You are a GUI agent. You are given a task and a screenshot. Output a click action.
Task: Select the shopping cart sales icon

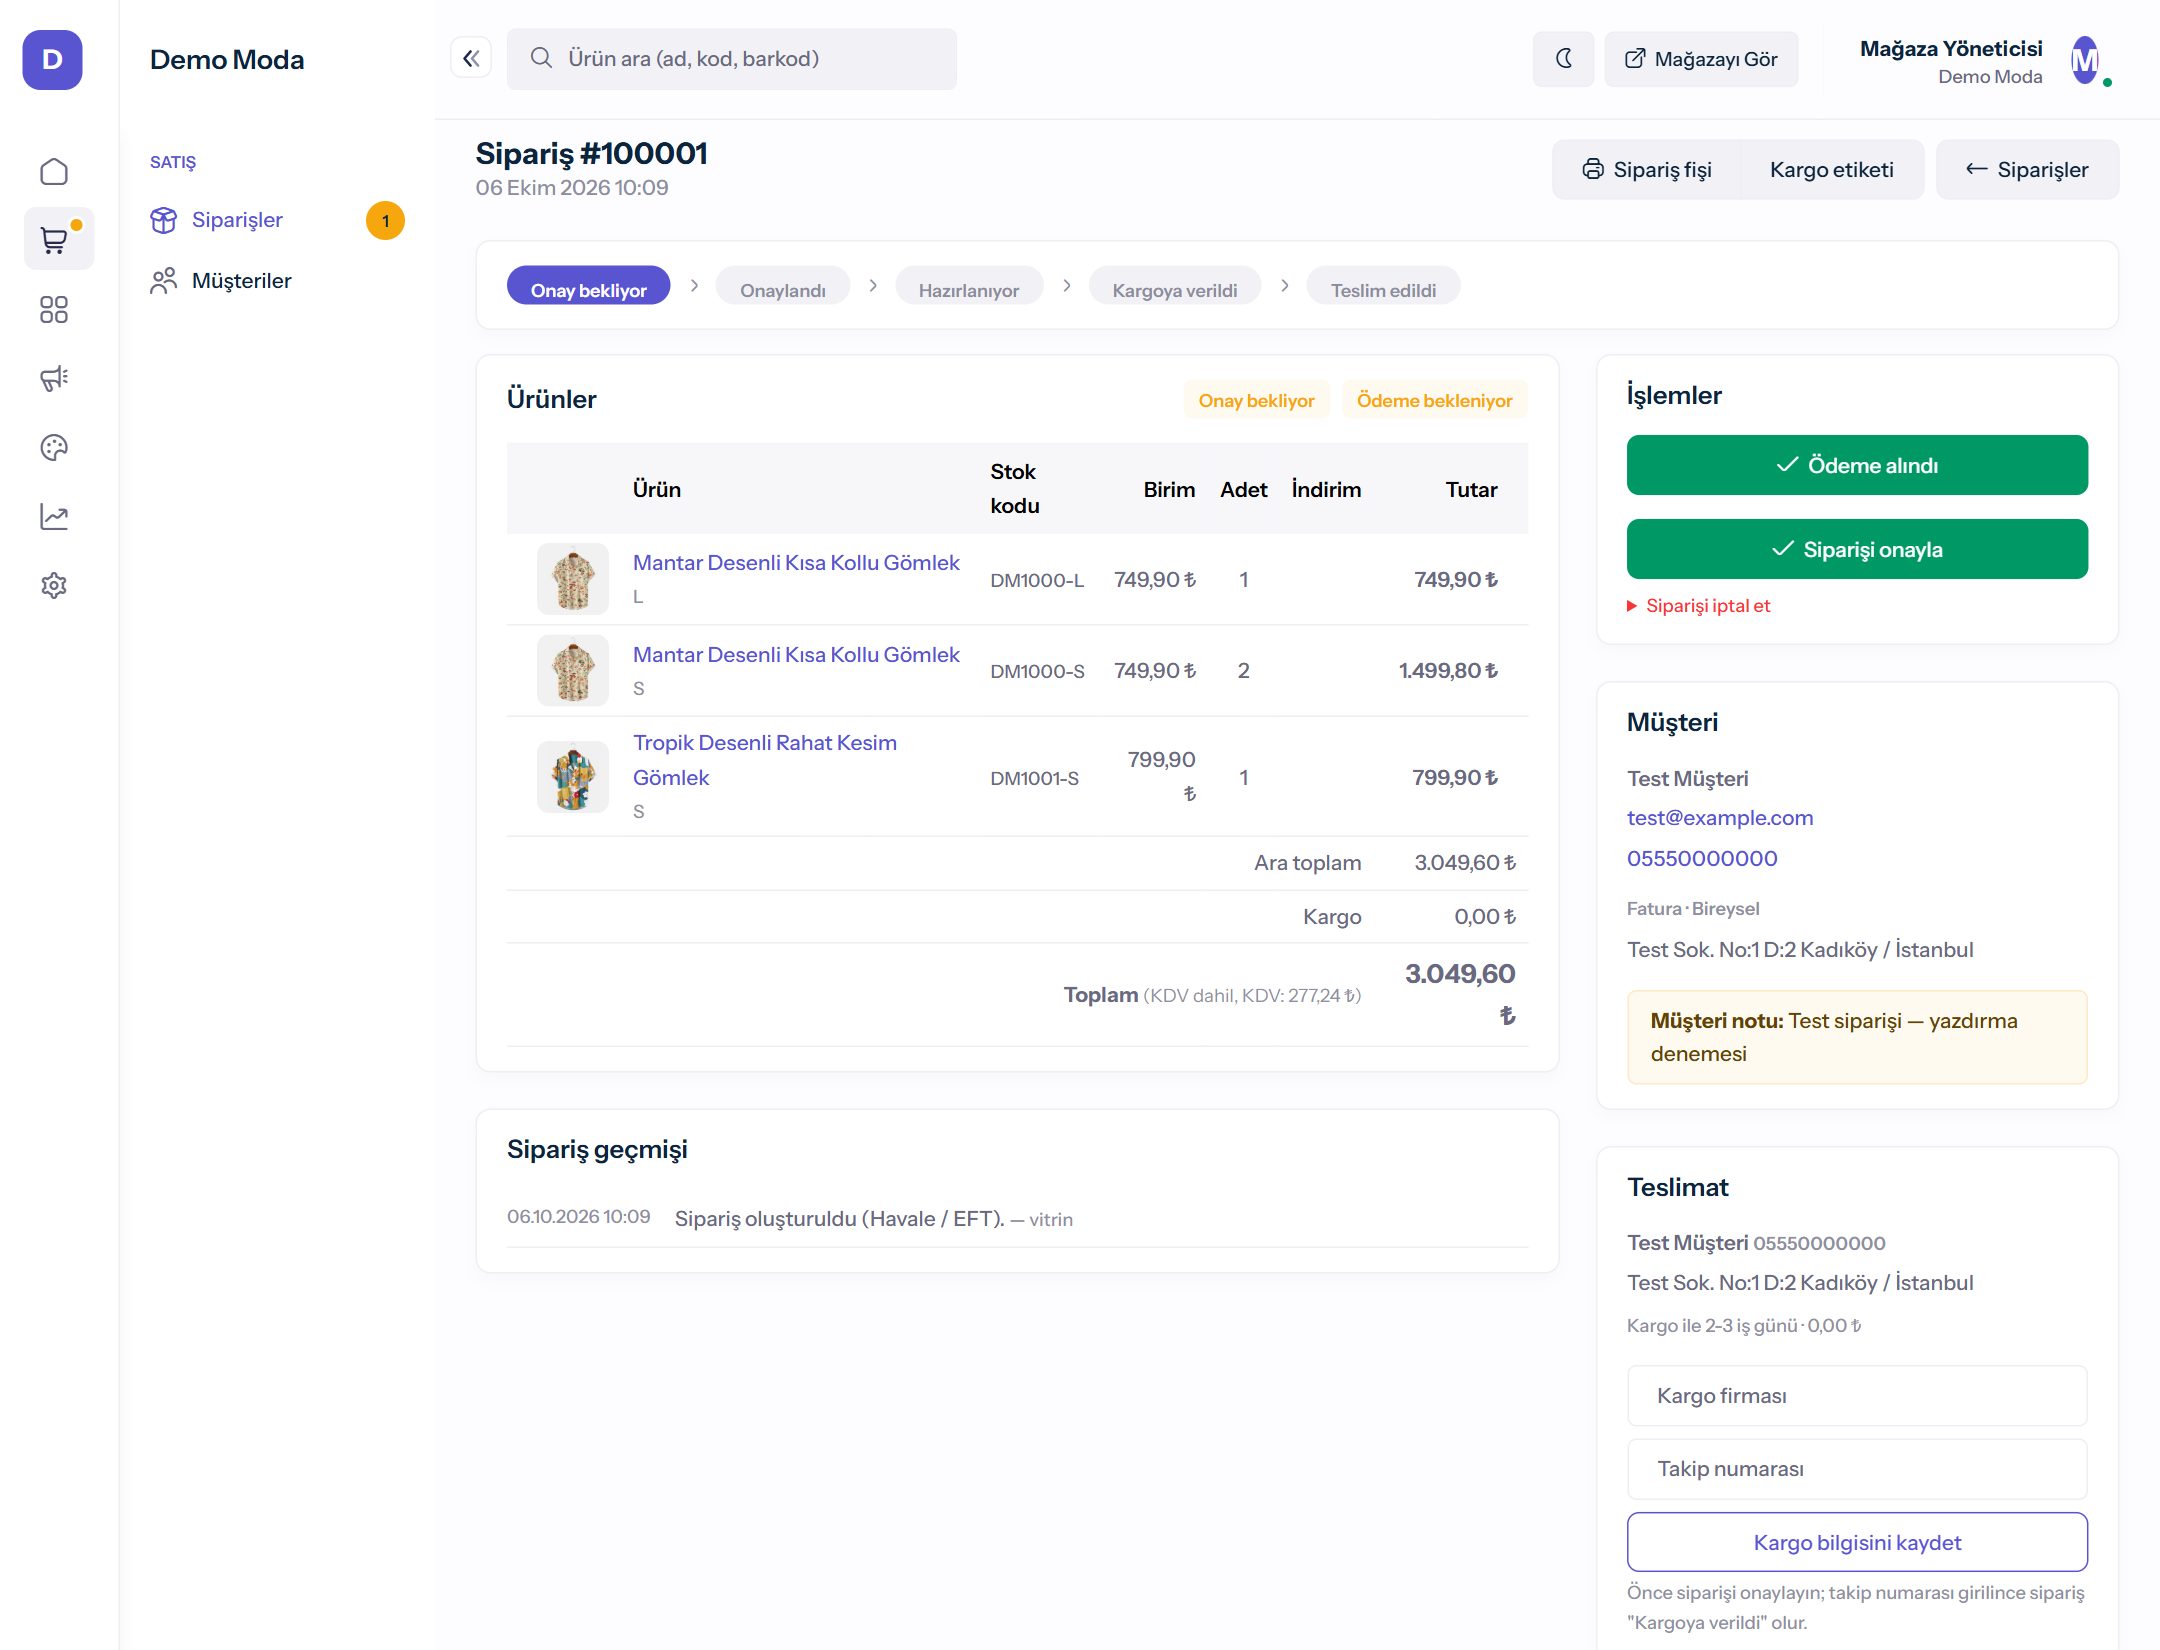click(x=54, y=240)
